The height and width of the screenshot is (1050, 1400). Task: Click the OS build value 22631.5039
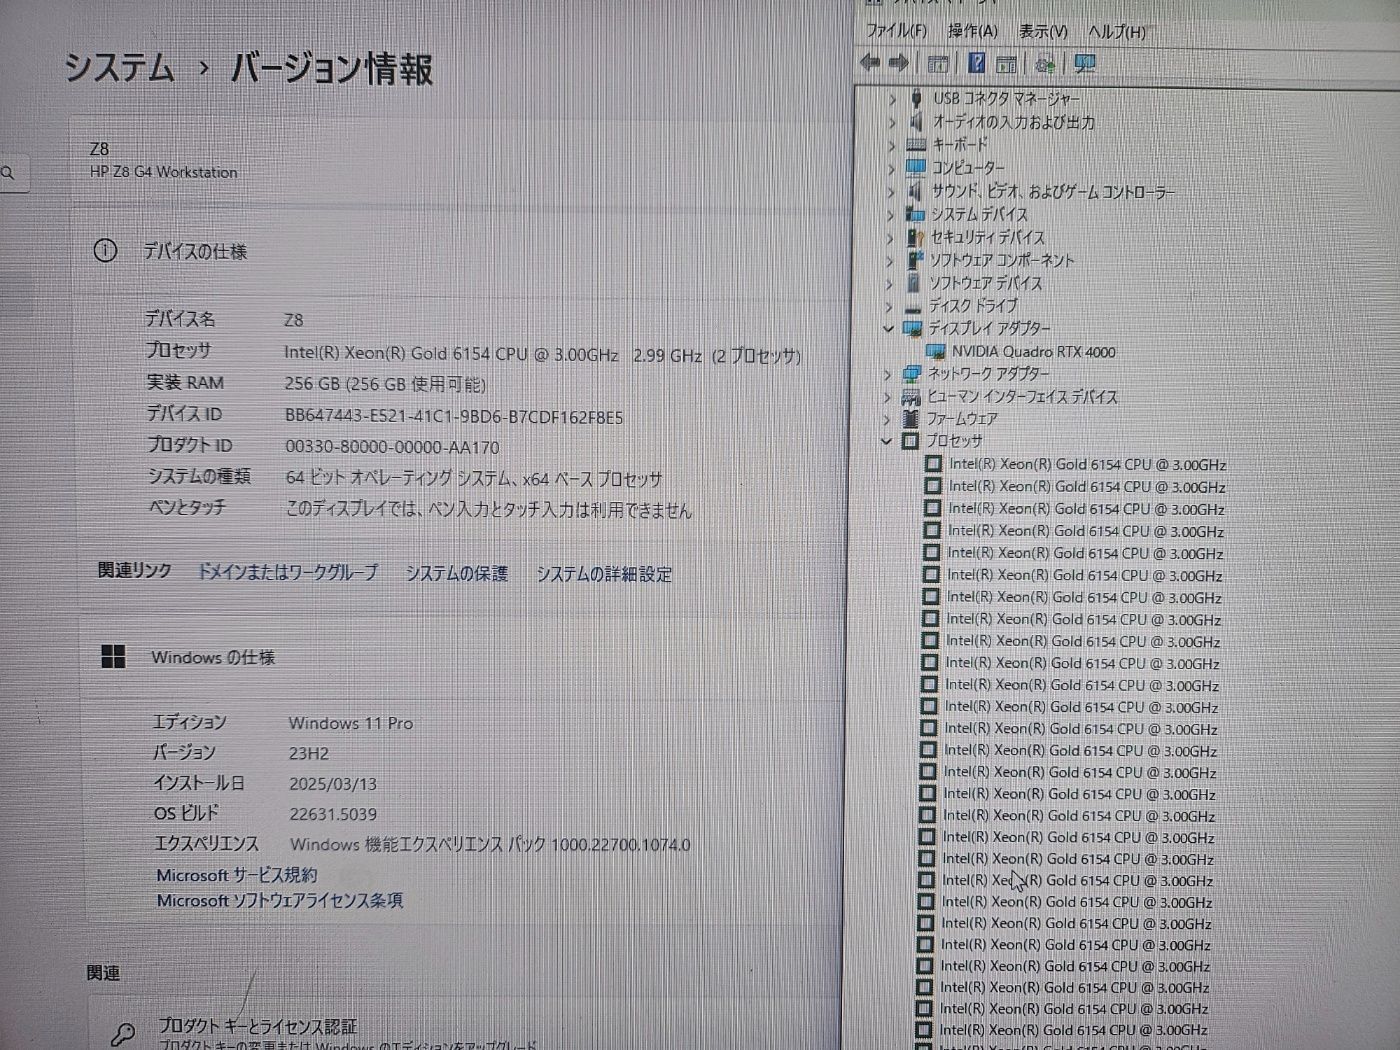click(333, 814)
